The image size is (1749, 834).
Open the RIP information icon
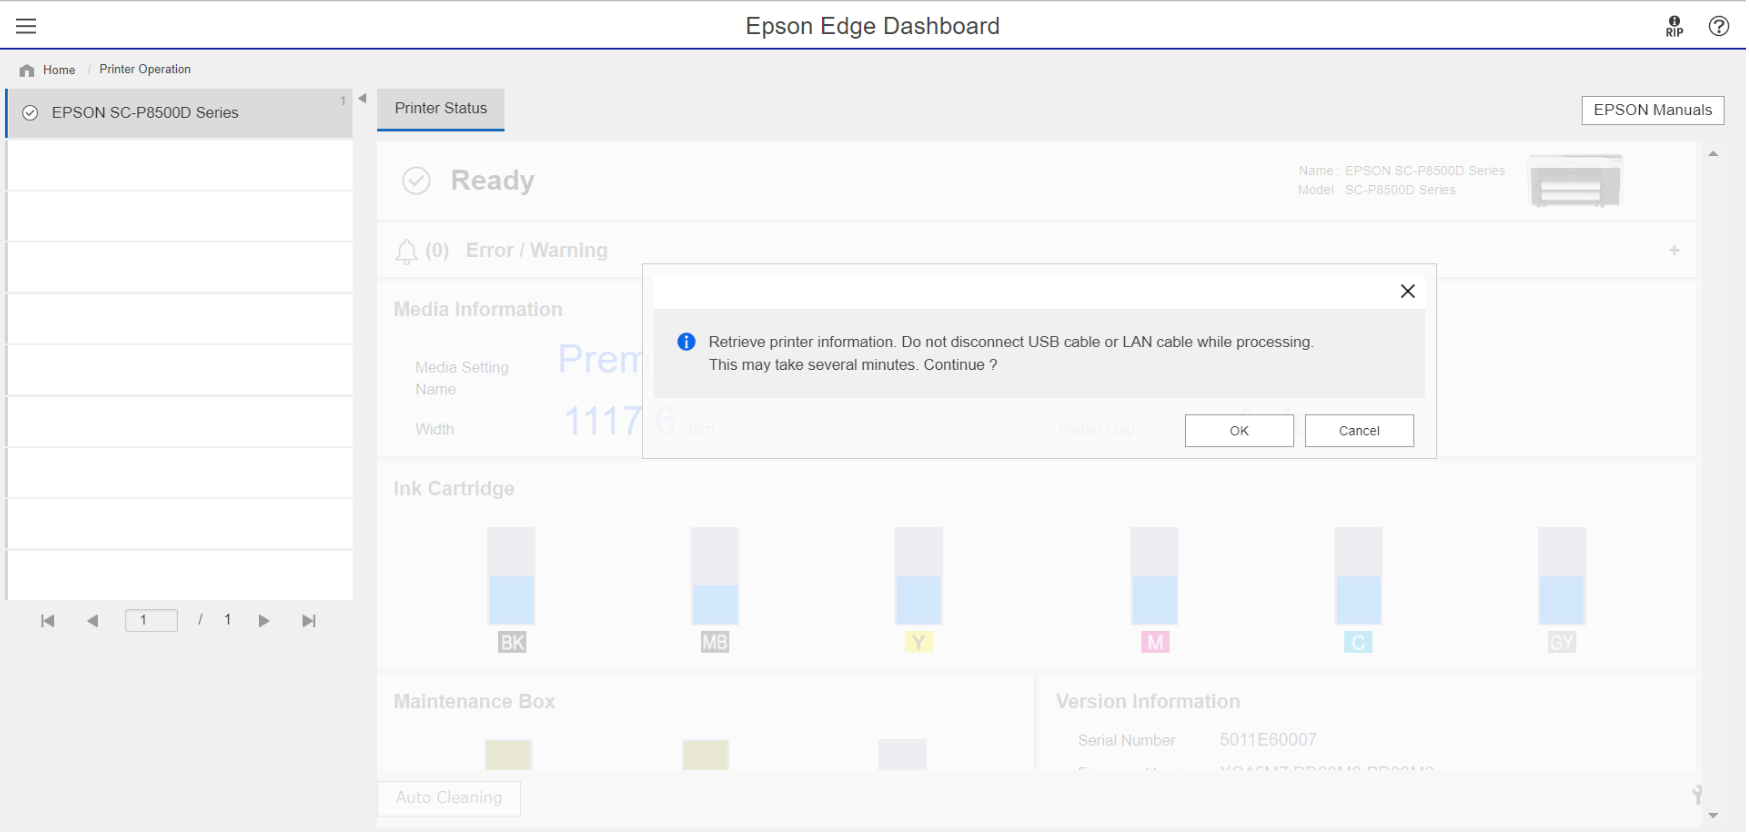point(1676,26)
